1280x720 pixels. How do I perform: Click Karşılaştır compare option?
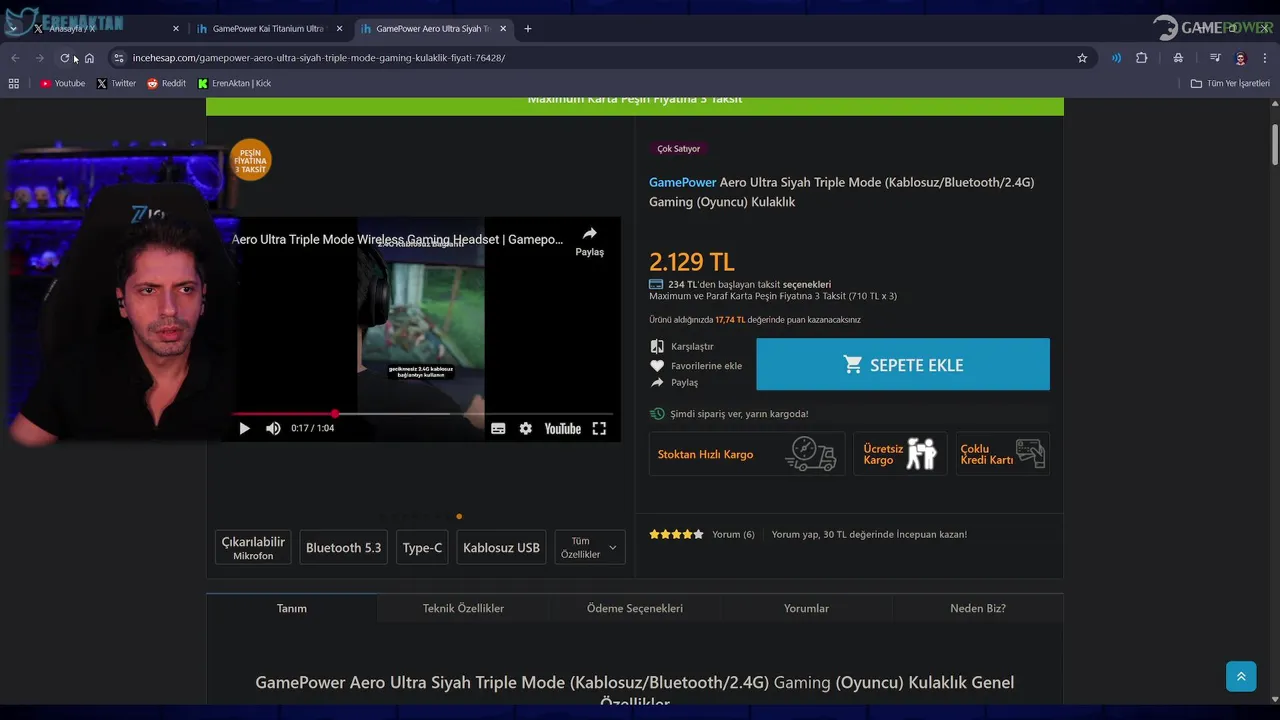pos(682,346)
